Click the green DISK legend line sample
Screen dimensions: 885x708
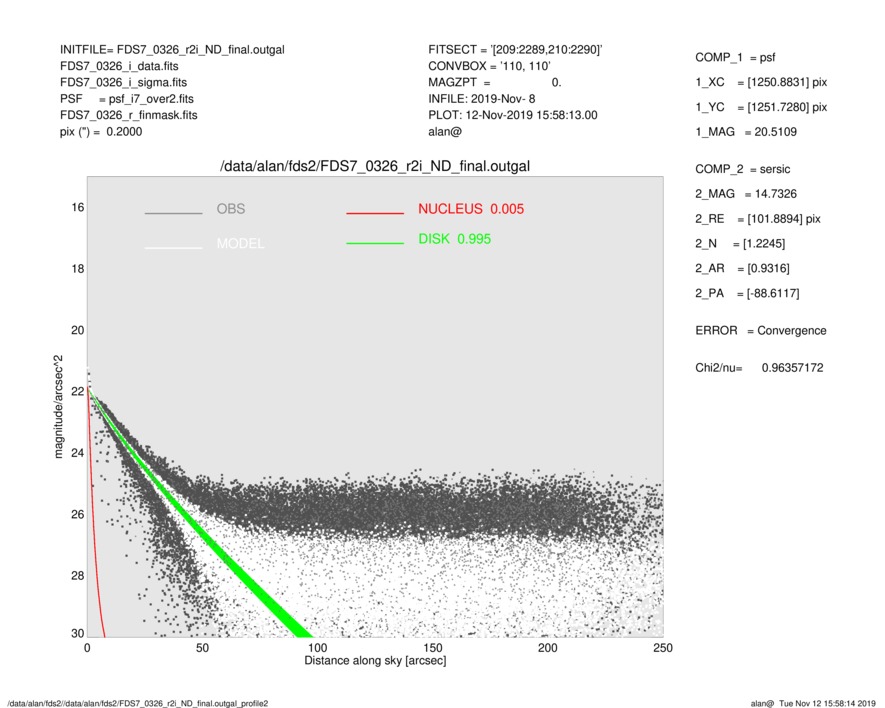[x=375, y=243]
